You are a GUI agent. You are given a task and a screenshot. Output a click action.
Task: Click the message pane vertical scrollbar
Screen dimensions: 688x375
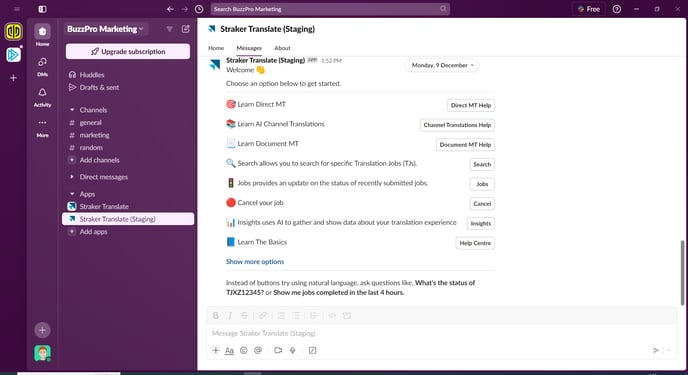[x=682, y=272]
